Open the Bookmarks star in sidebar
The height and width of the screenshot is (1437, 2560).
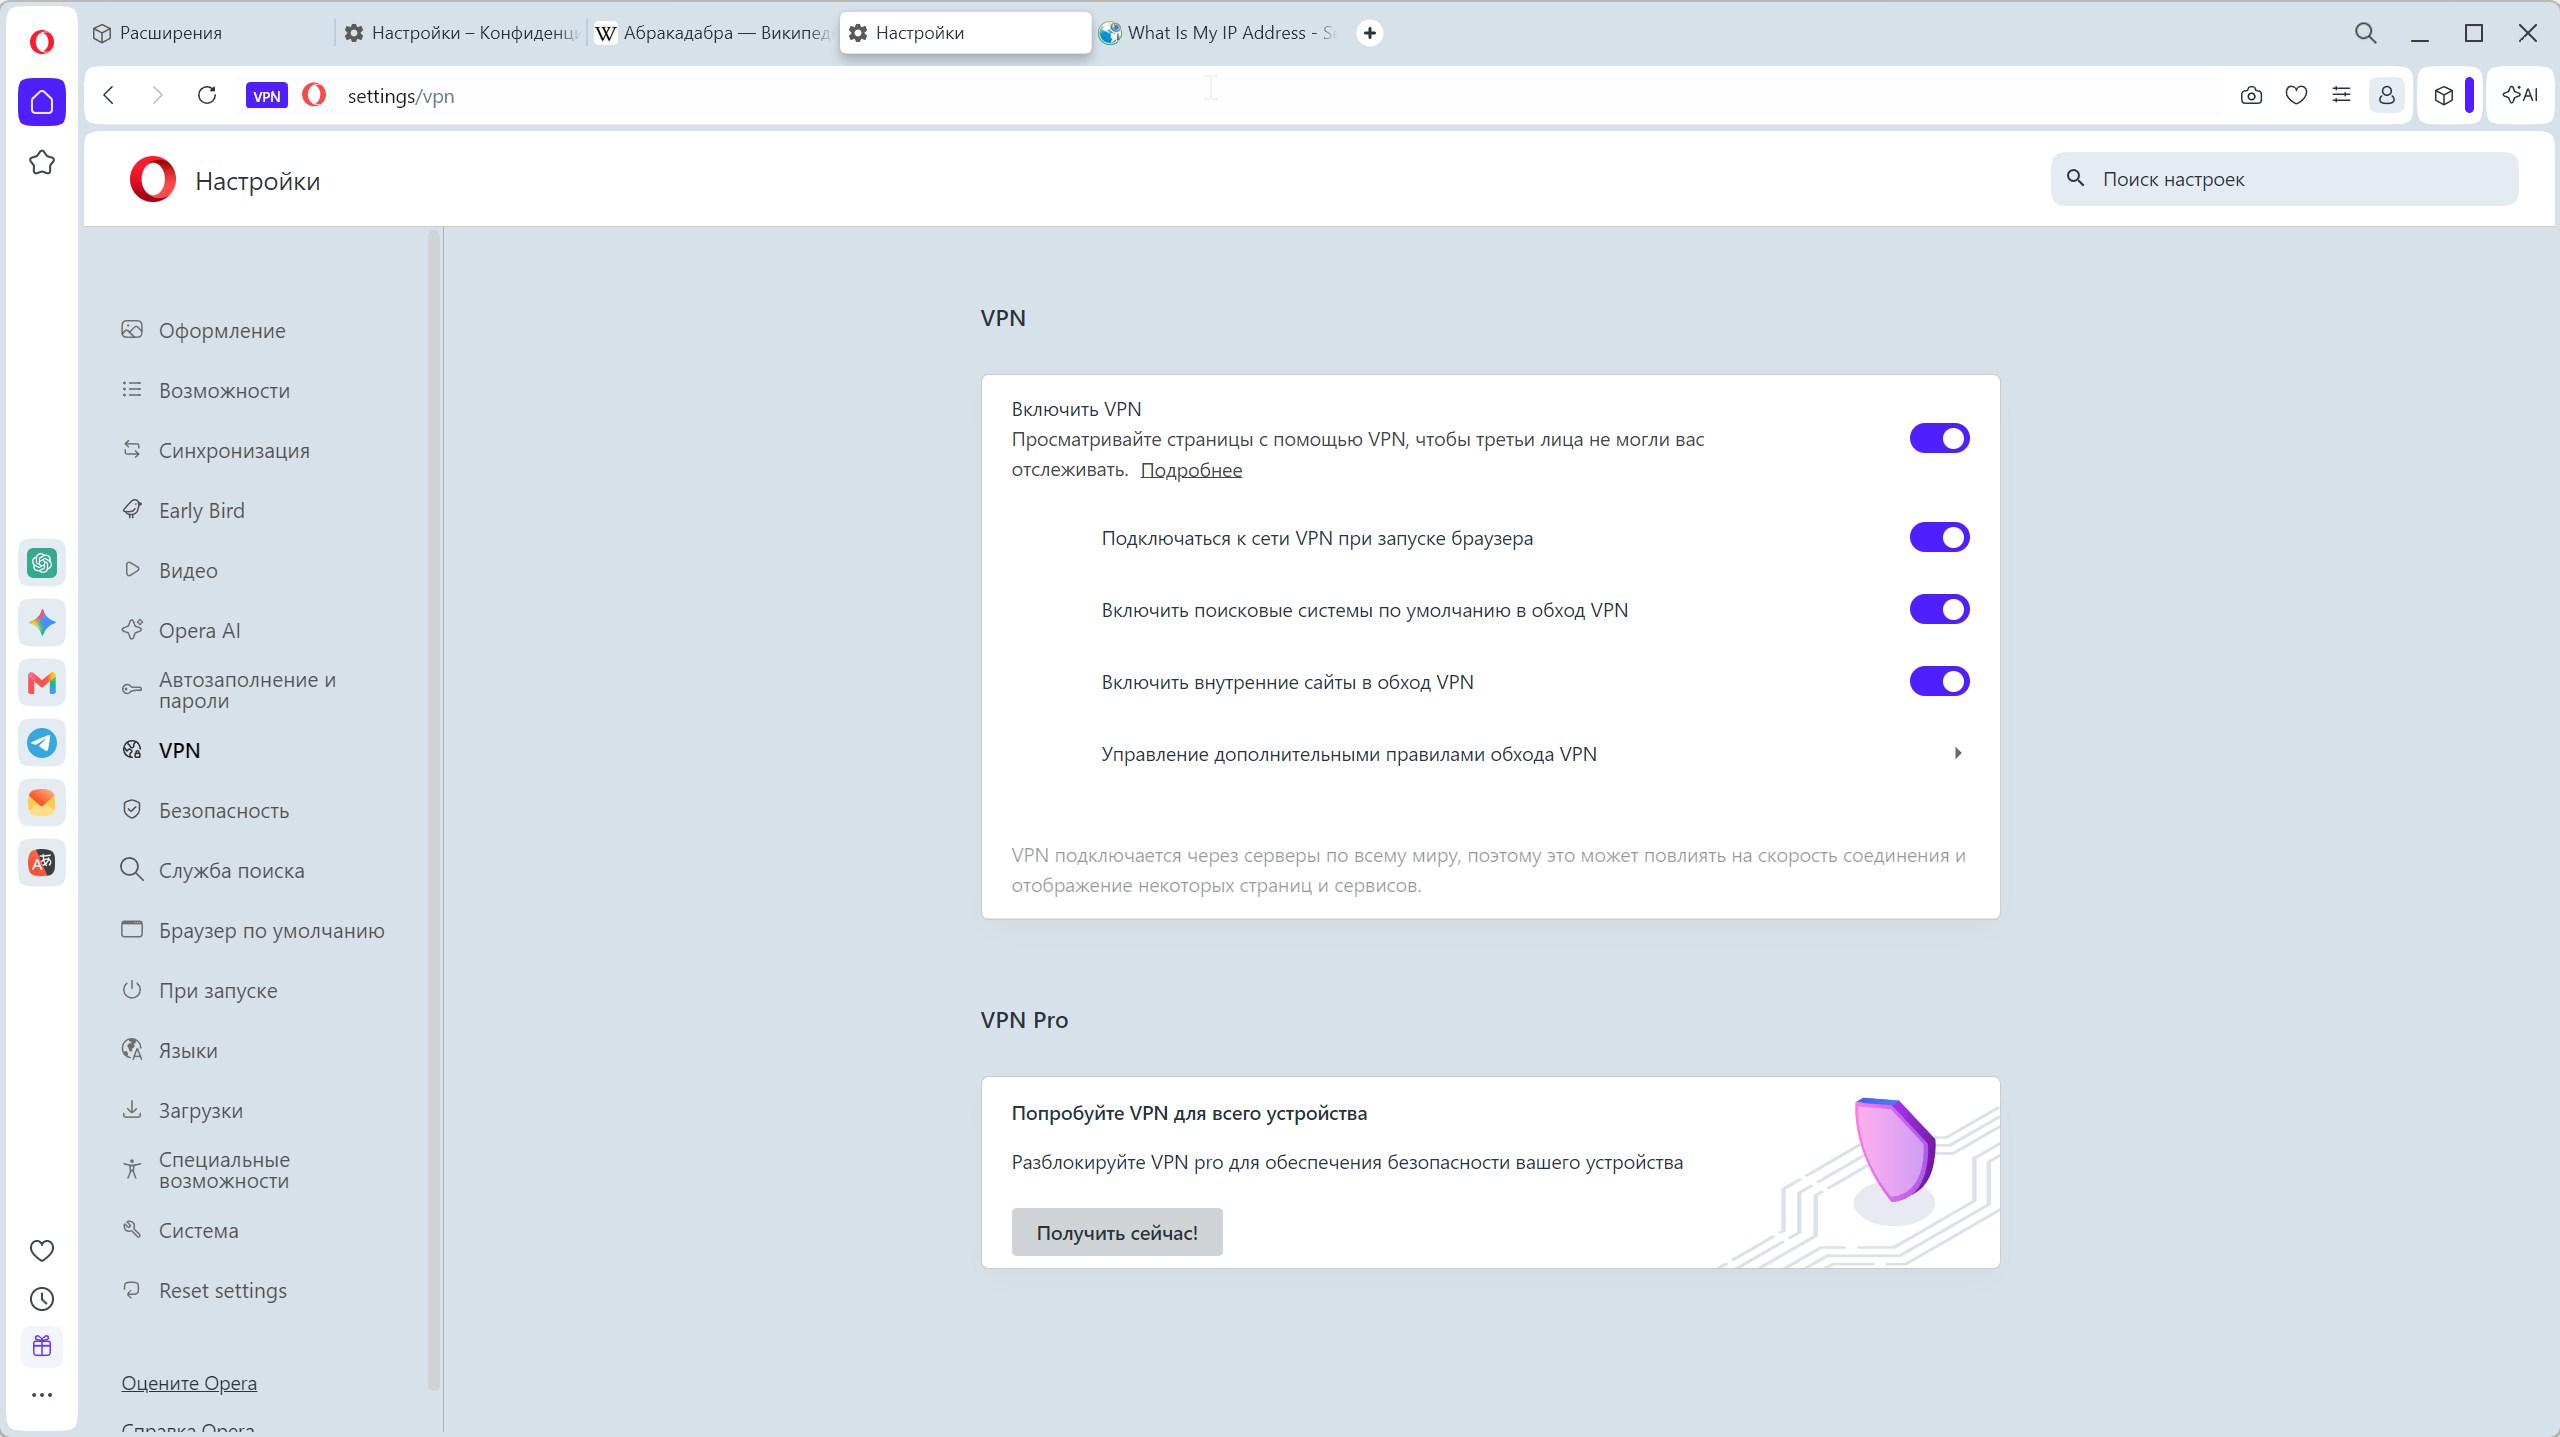[42, 162]
